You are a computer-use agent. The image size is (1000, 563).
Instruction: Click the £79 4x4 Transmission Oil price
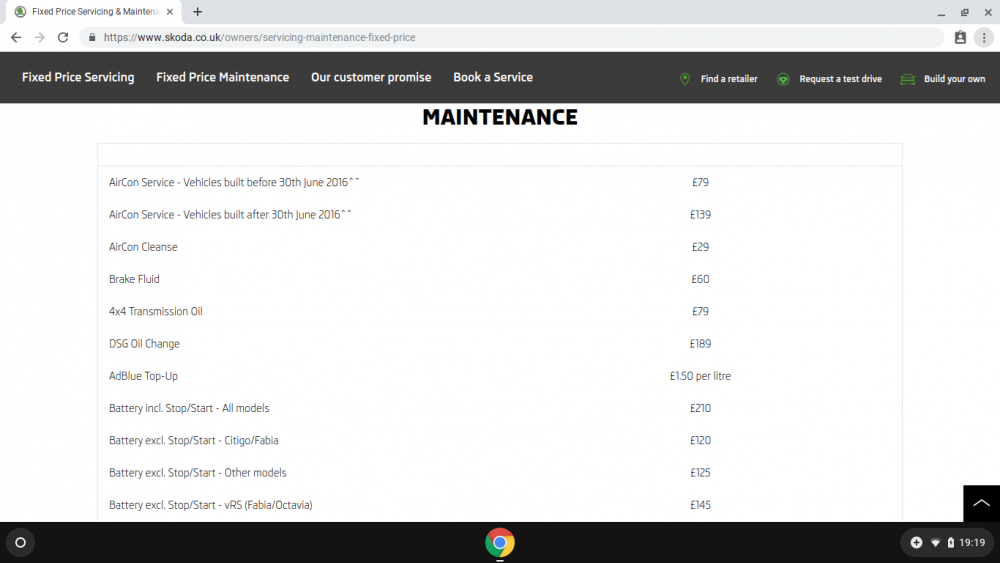700,311
